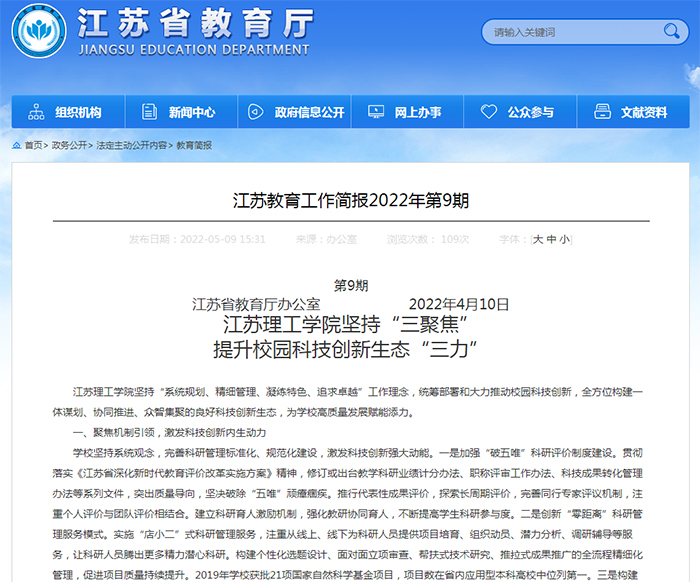Image resolution: width=700 pixels, height=582 pixels.
Task: Set font size to small (小)
Action: coord(564,240)
